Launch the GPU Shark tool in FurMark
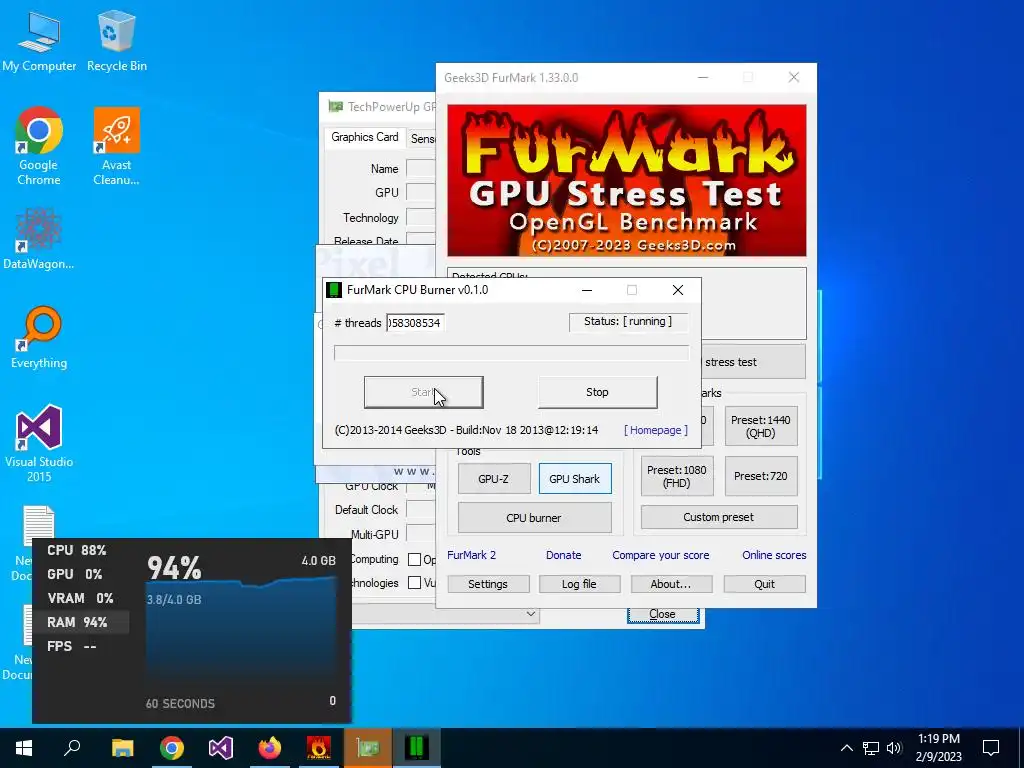 click(575, 479)
